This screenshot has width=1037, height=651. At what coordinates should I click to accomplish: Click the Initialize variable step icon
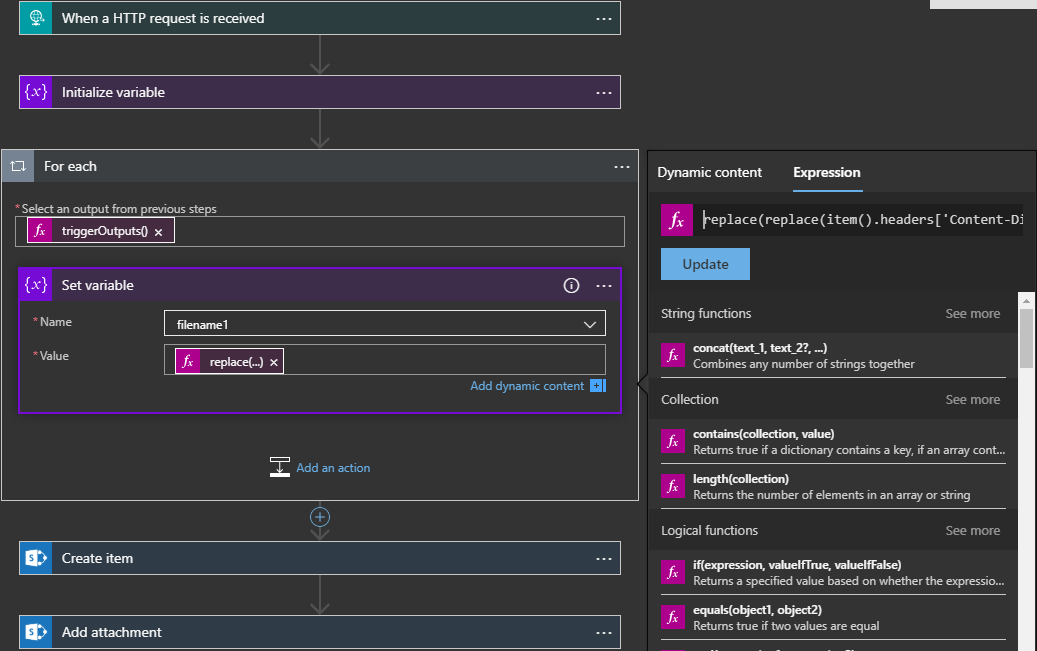pyautogui.click(x=36, y=92)
